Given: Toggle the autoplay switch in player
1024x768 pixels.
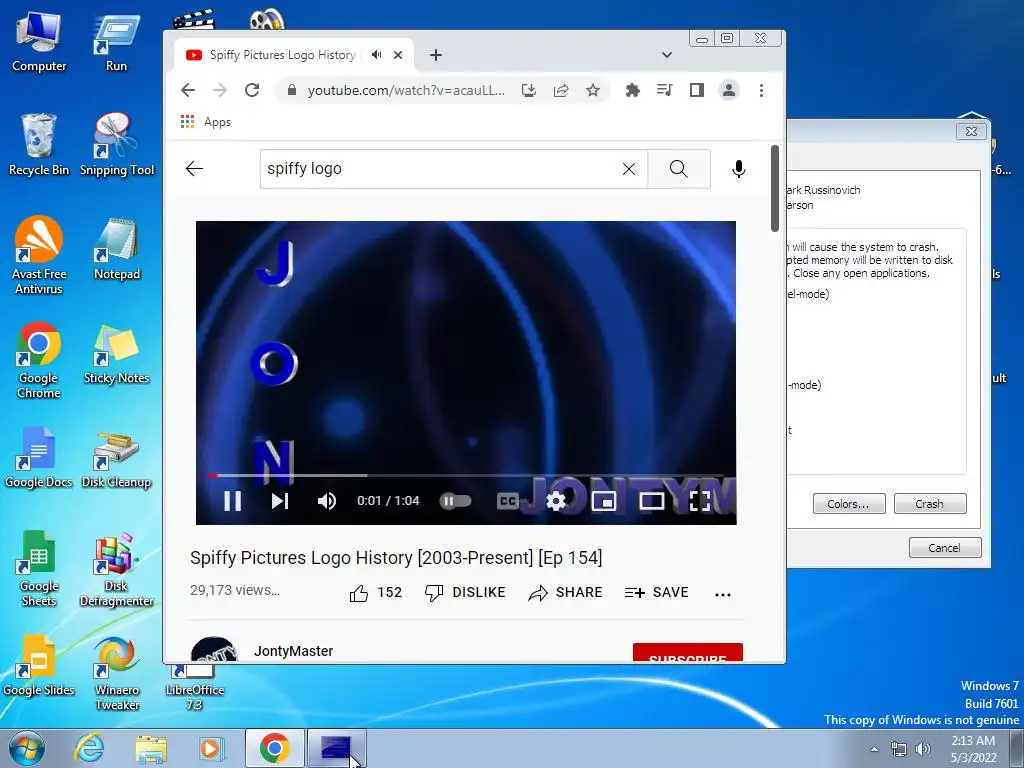Looking at the screenshot, I should [455, 501].
